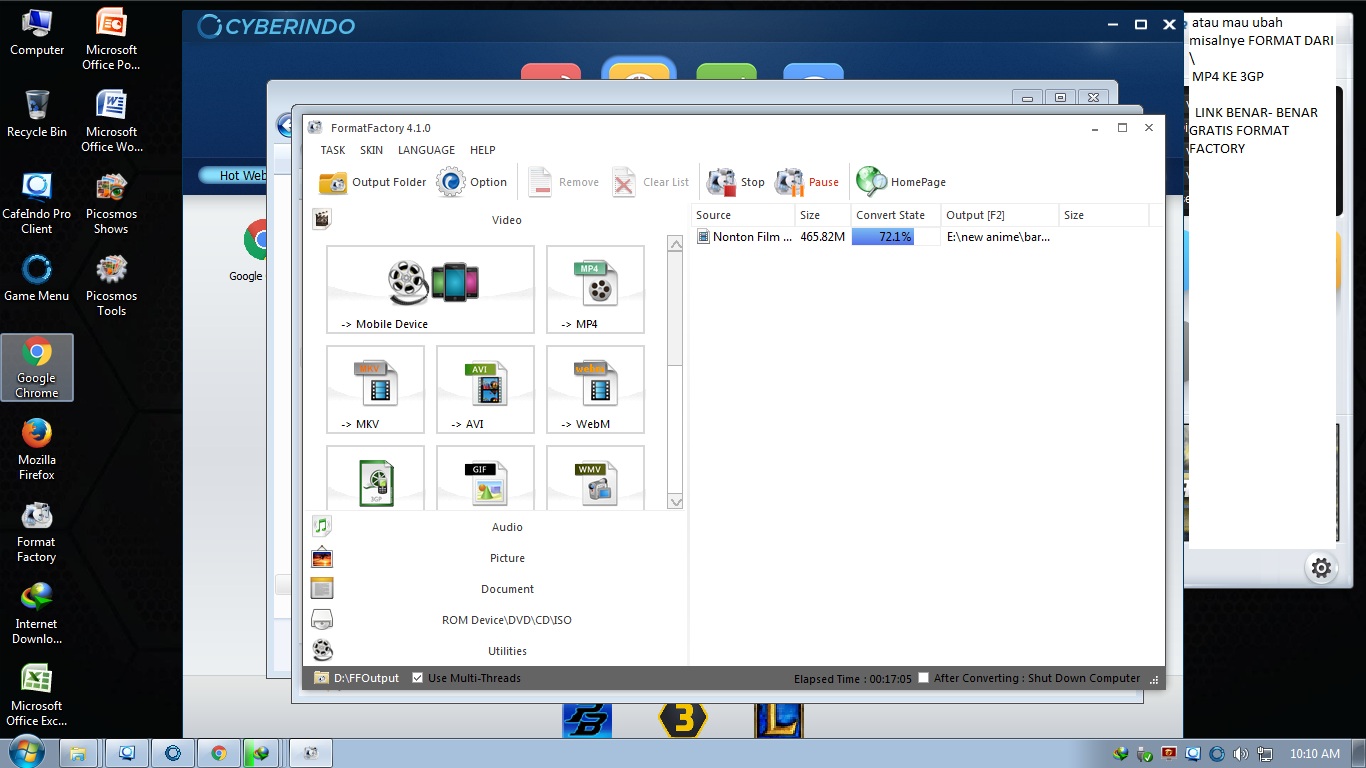Screen dimensions: 1366x768
Task: Click scroll up arrow in video list
Action: pos(675,243)
